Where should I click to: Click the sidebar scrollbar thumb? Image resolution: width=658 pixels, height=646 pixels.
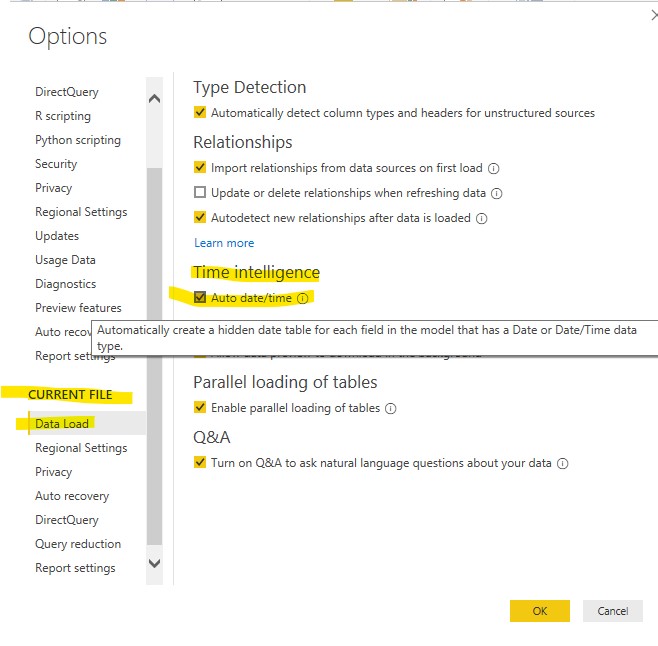pos(154,356)
